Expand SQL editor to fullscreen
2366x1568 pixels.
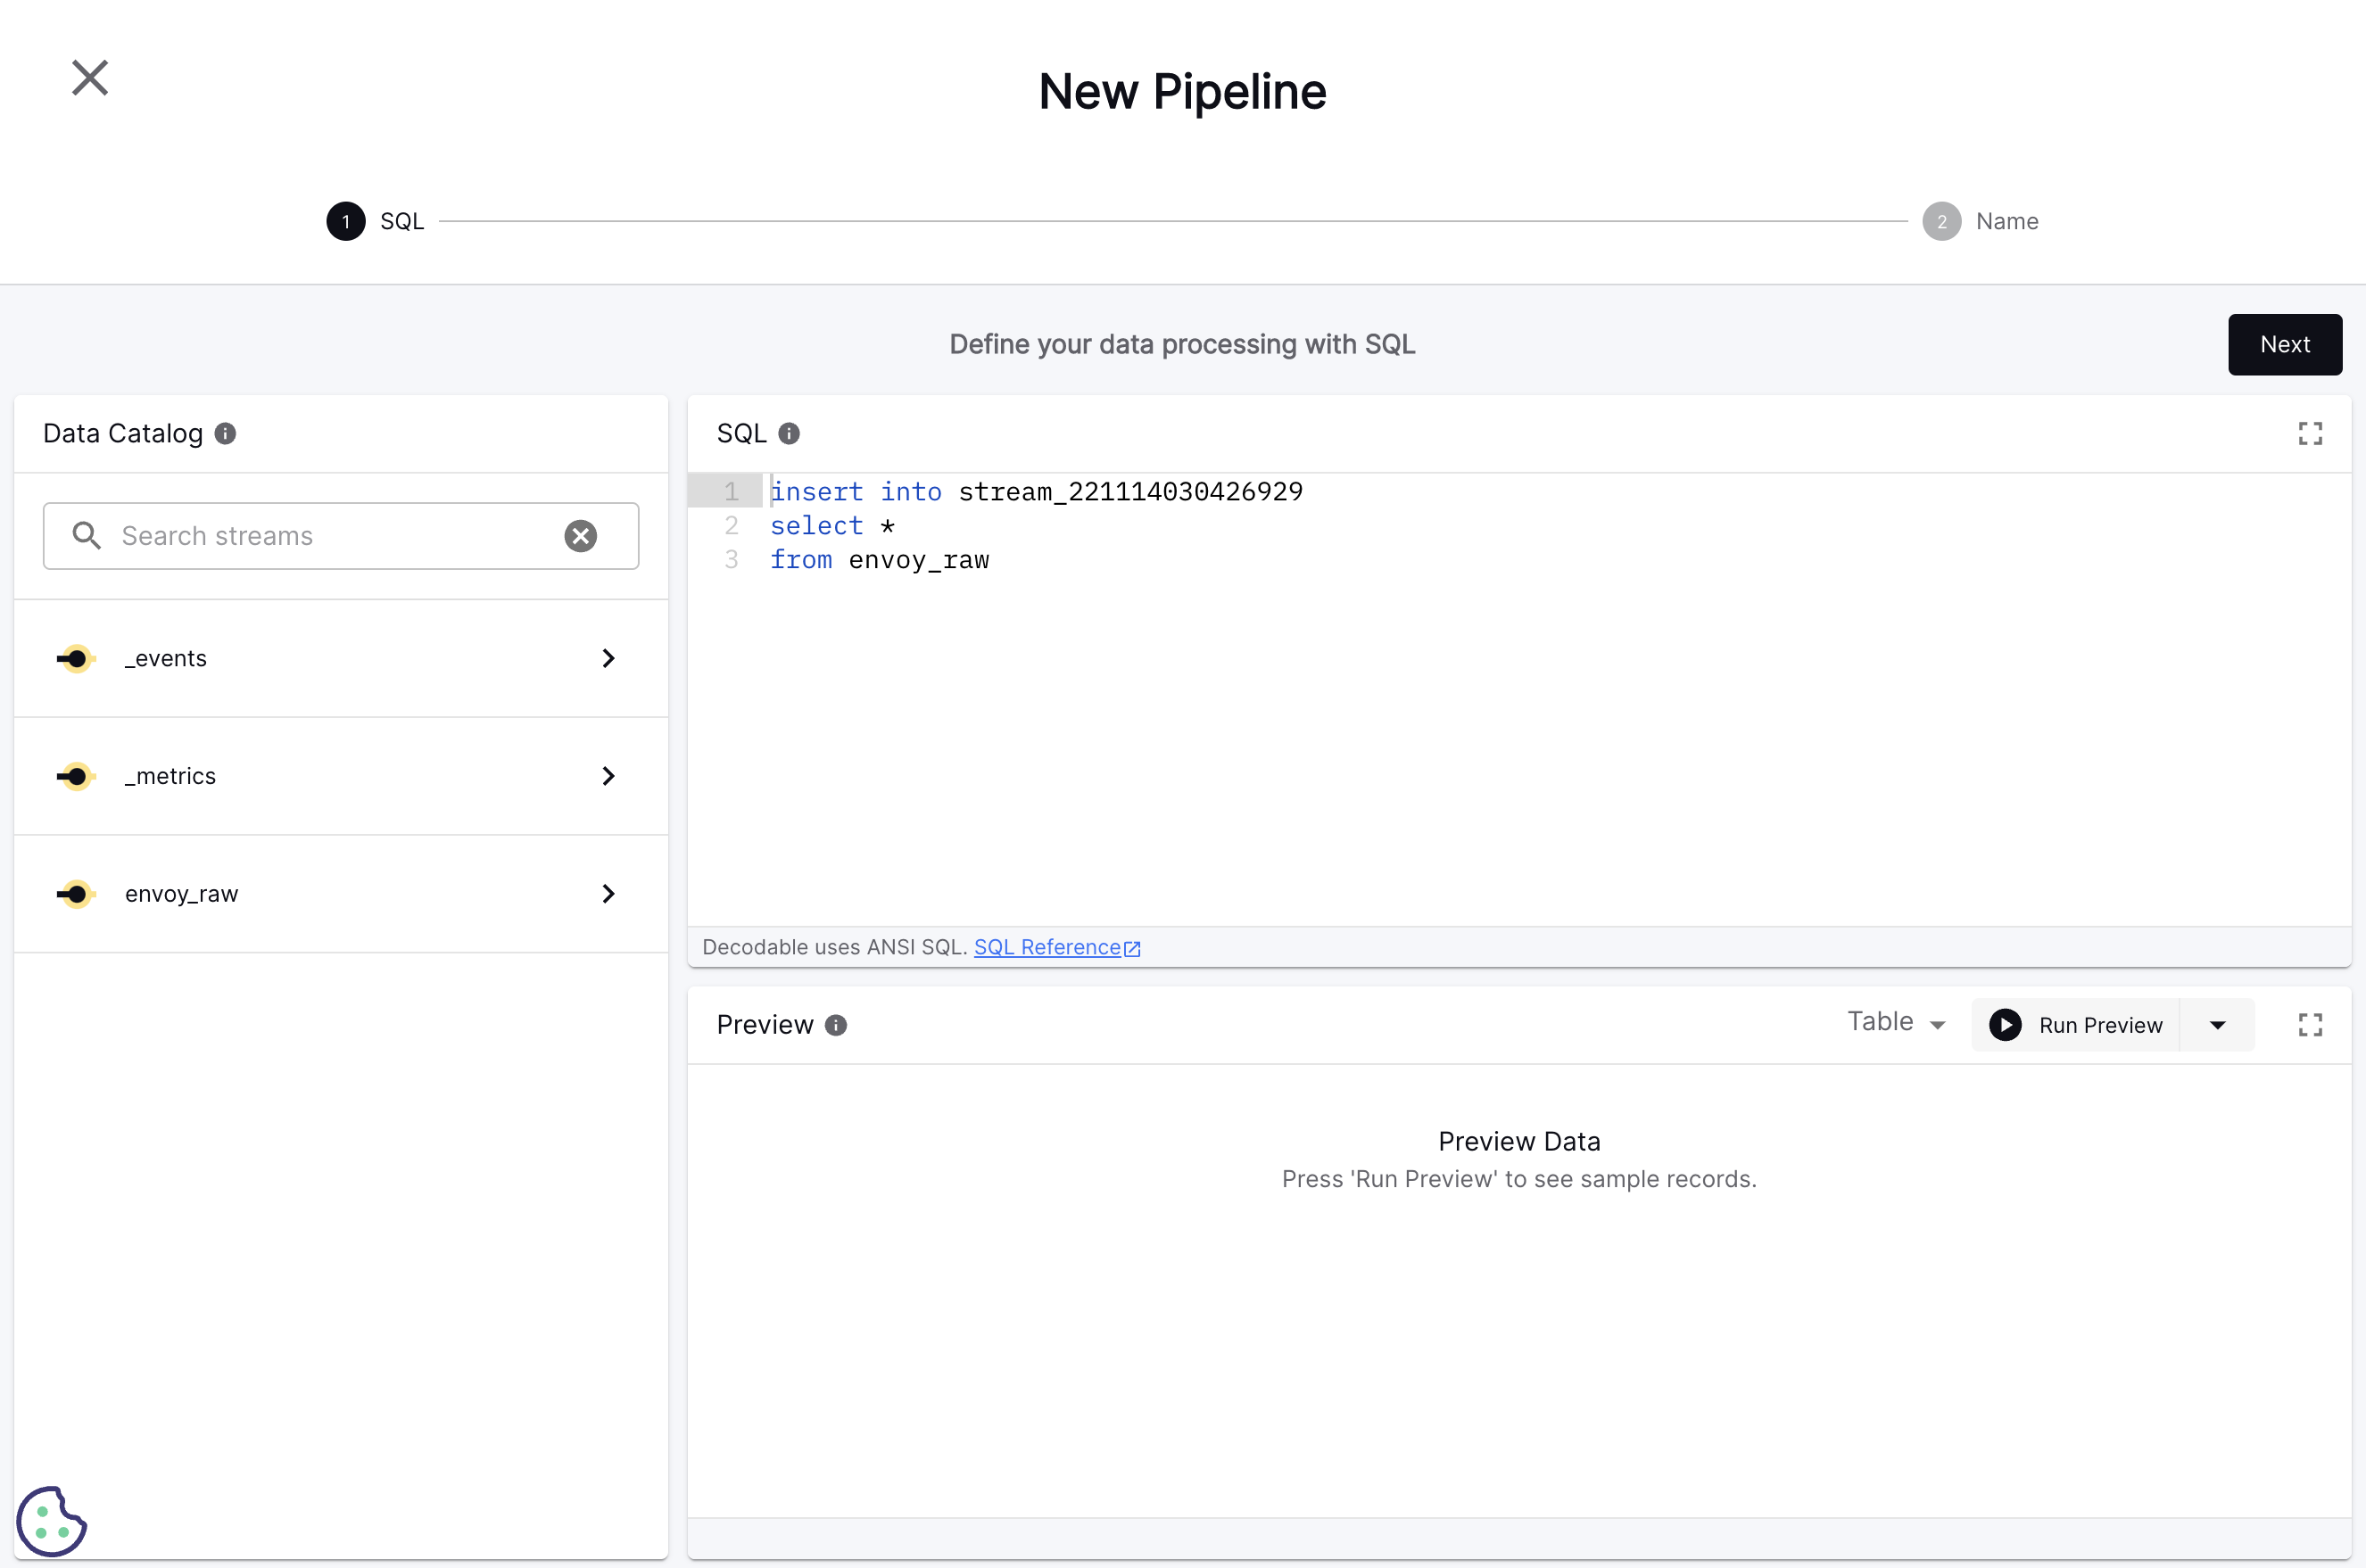pos(2310,433)
